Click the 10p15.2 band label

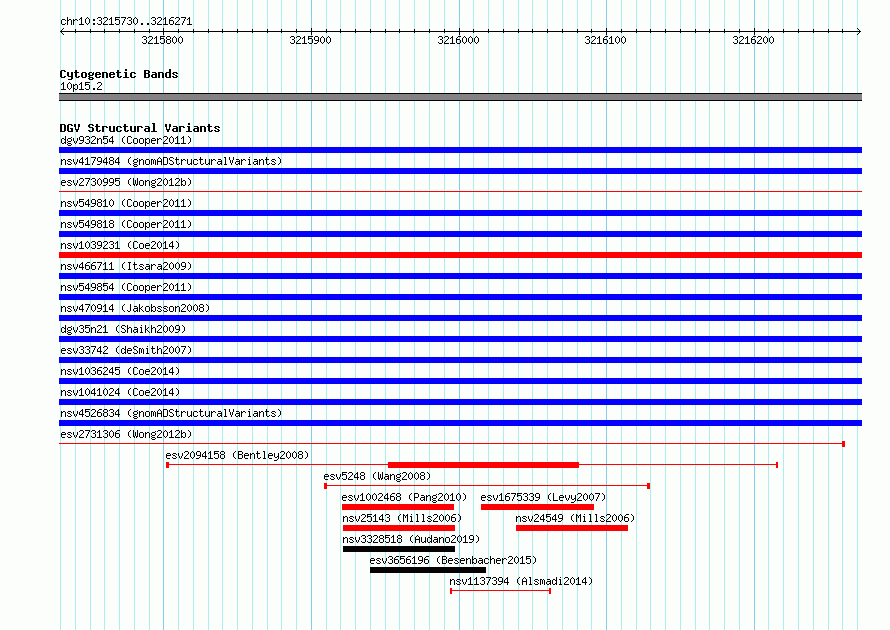click(81, 86)
